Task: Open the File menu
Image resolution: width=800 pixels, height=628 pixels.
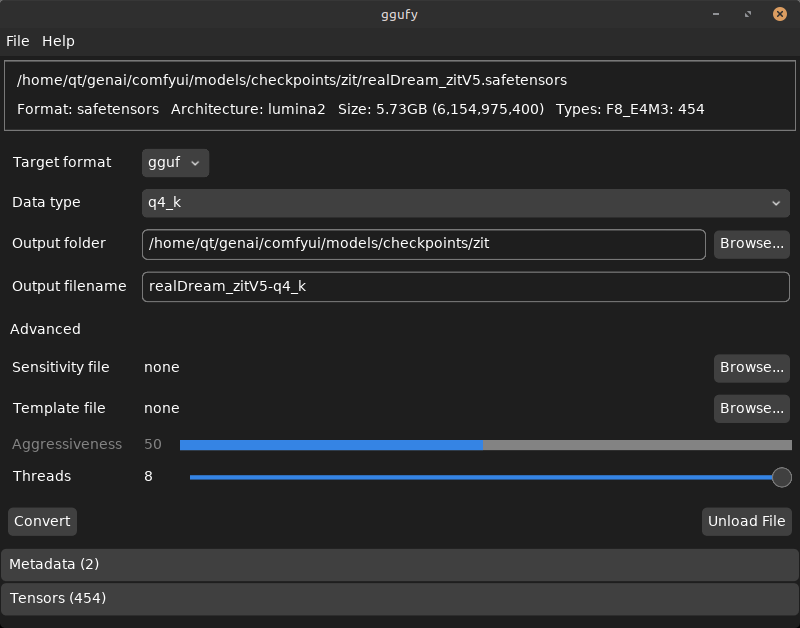Action: click(x=17, y=41)
